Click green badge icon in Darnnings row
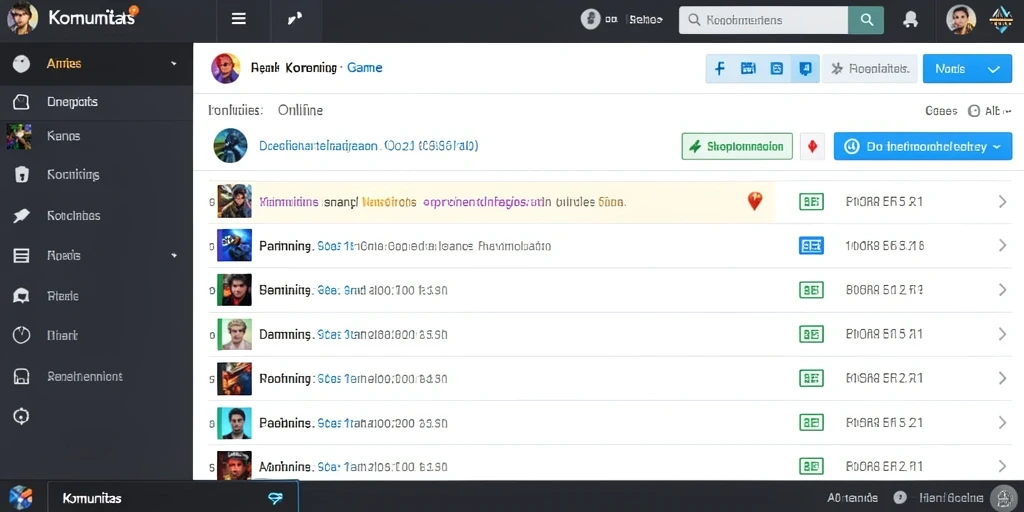 (x=811, y=334)
